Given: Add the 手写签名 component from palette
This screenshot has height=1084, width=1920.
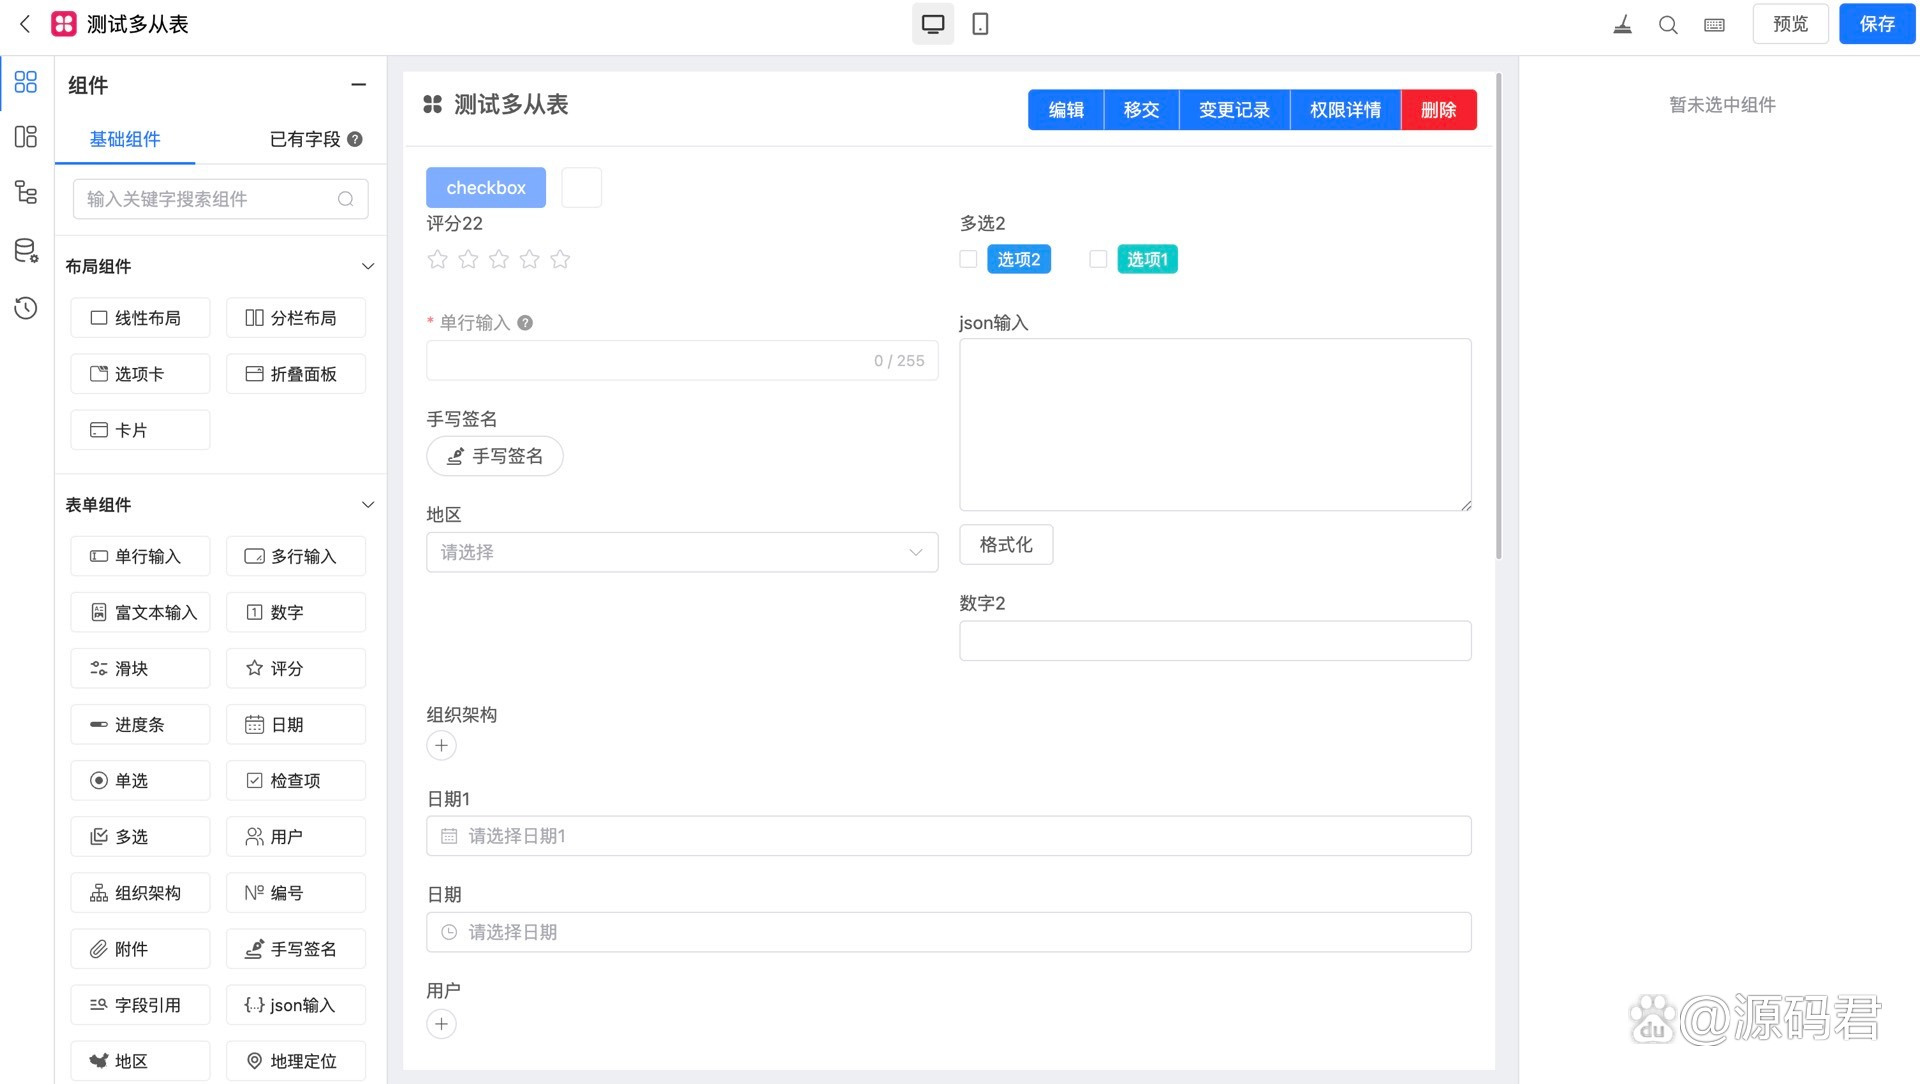Looking at the screenshot, I should pyautogui.click(x=296, y=949).
